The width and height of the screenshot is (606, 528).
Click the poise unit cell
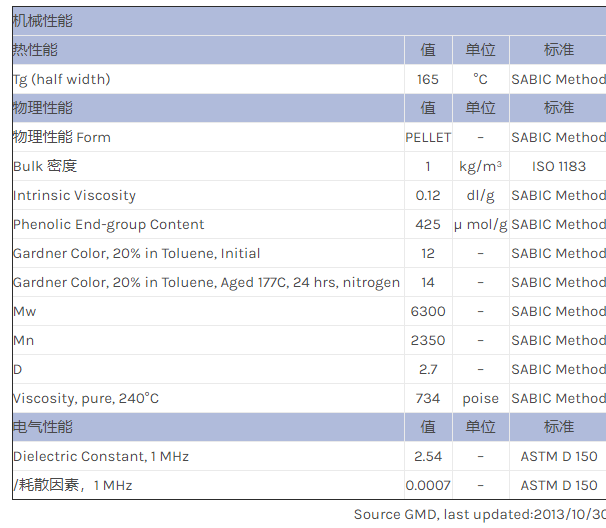[480, 398]
